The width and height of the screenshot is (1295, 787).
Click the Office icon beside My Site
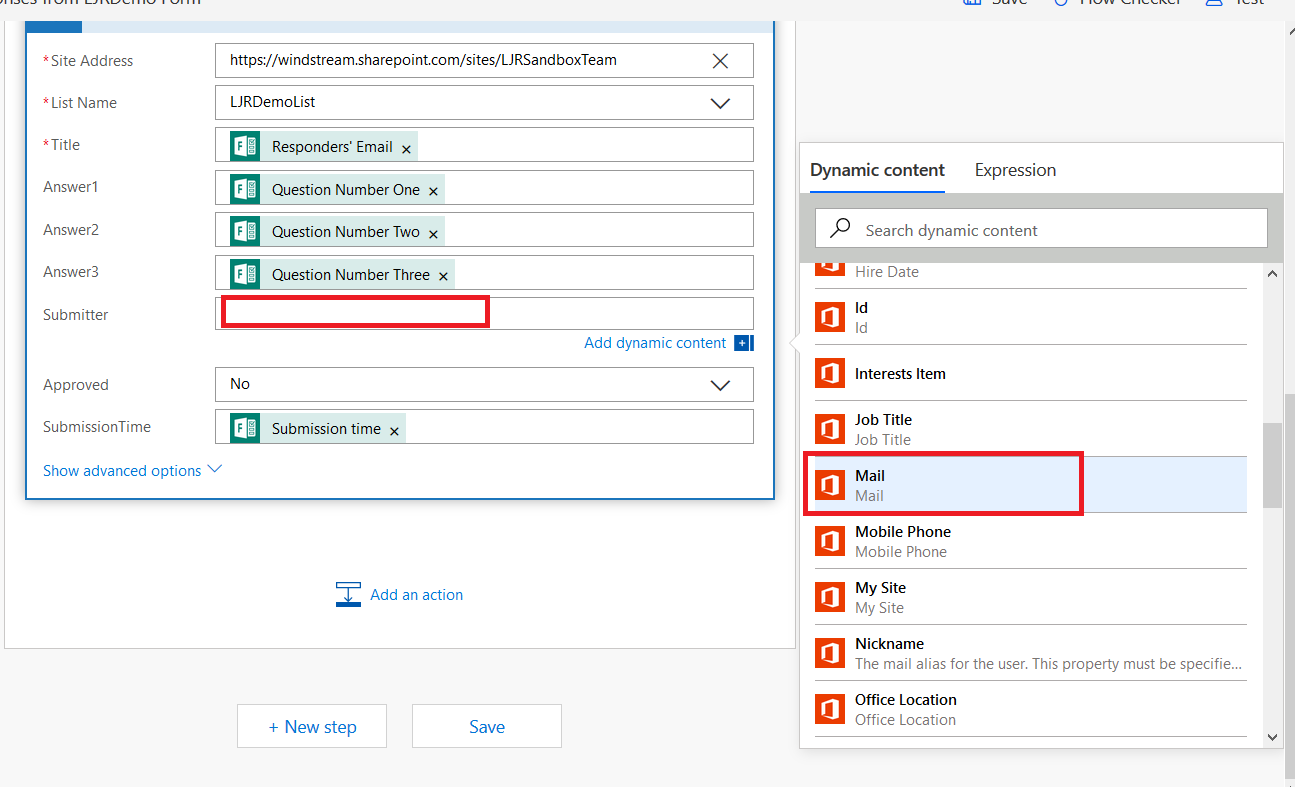click(x=830, y=597)
